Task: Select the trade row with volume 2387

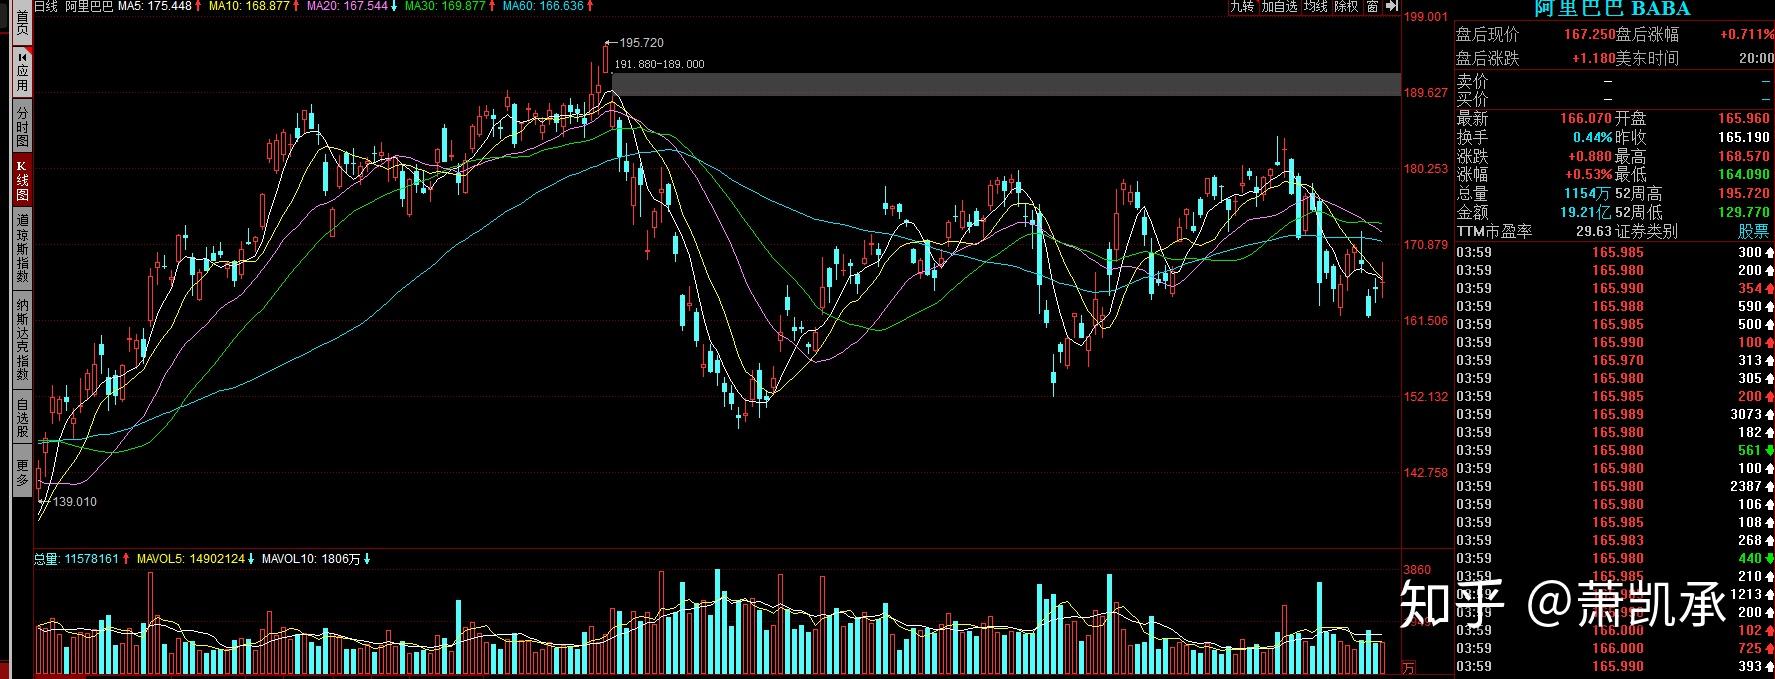Action: [x=1615, y=486]
